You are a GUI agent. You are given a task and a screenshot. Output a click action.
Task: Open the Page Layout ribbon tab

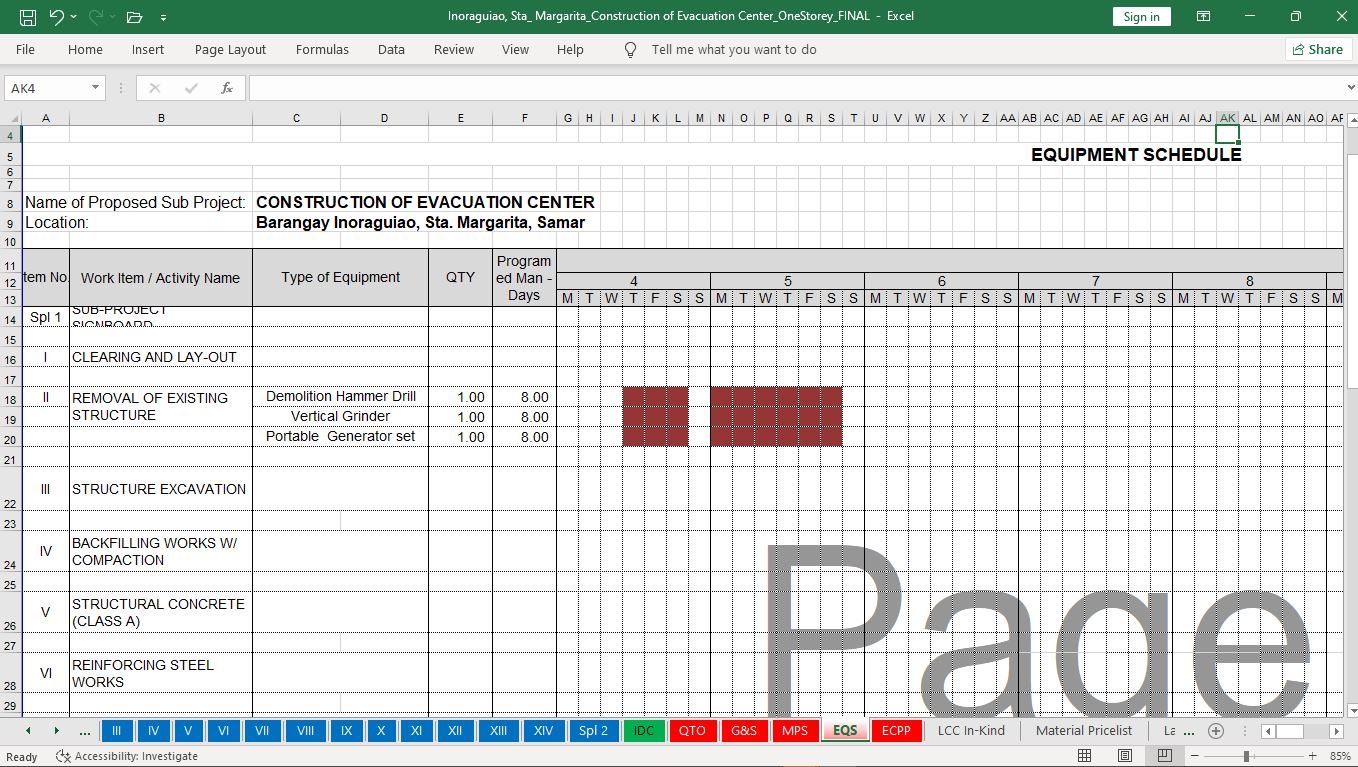230,50
